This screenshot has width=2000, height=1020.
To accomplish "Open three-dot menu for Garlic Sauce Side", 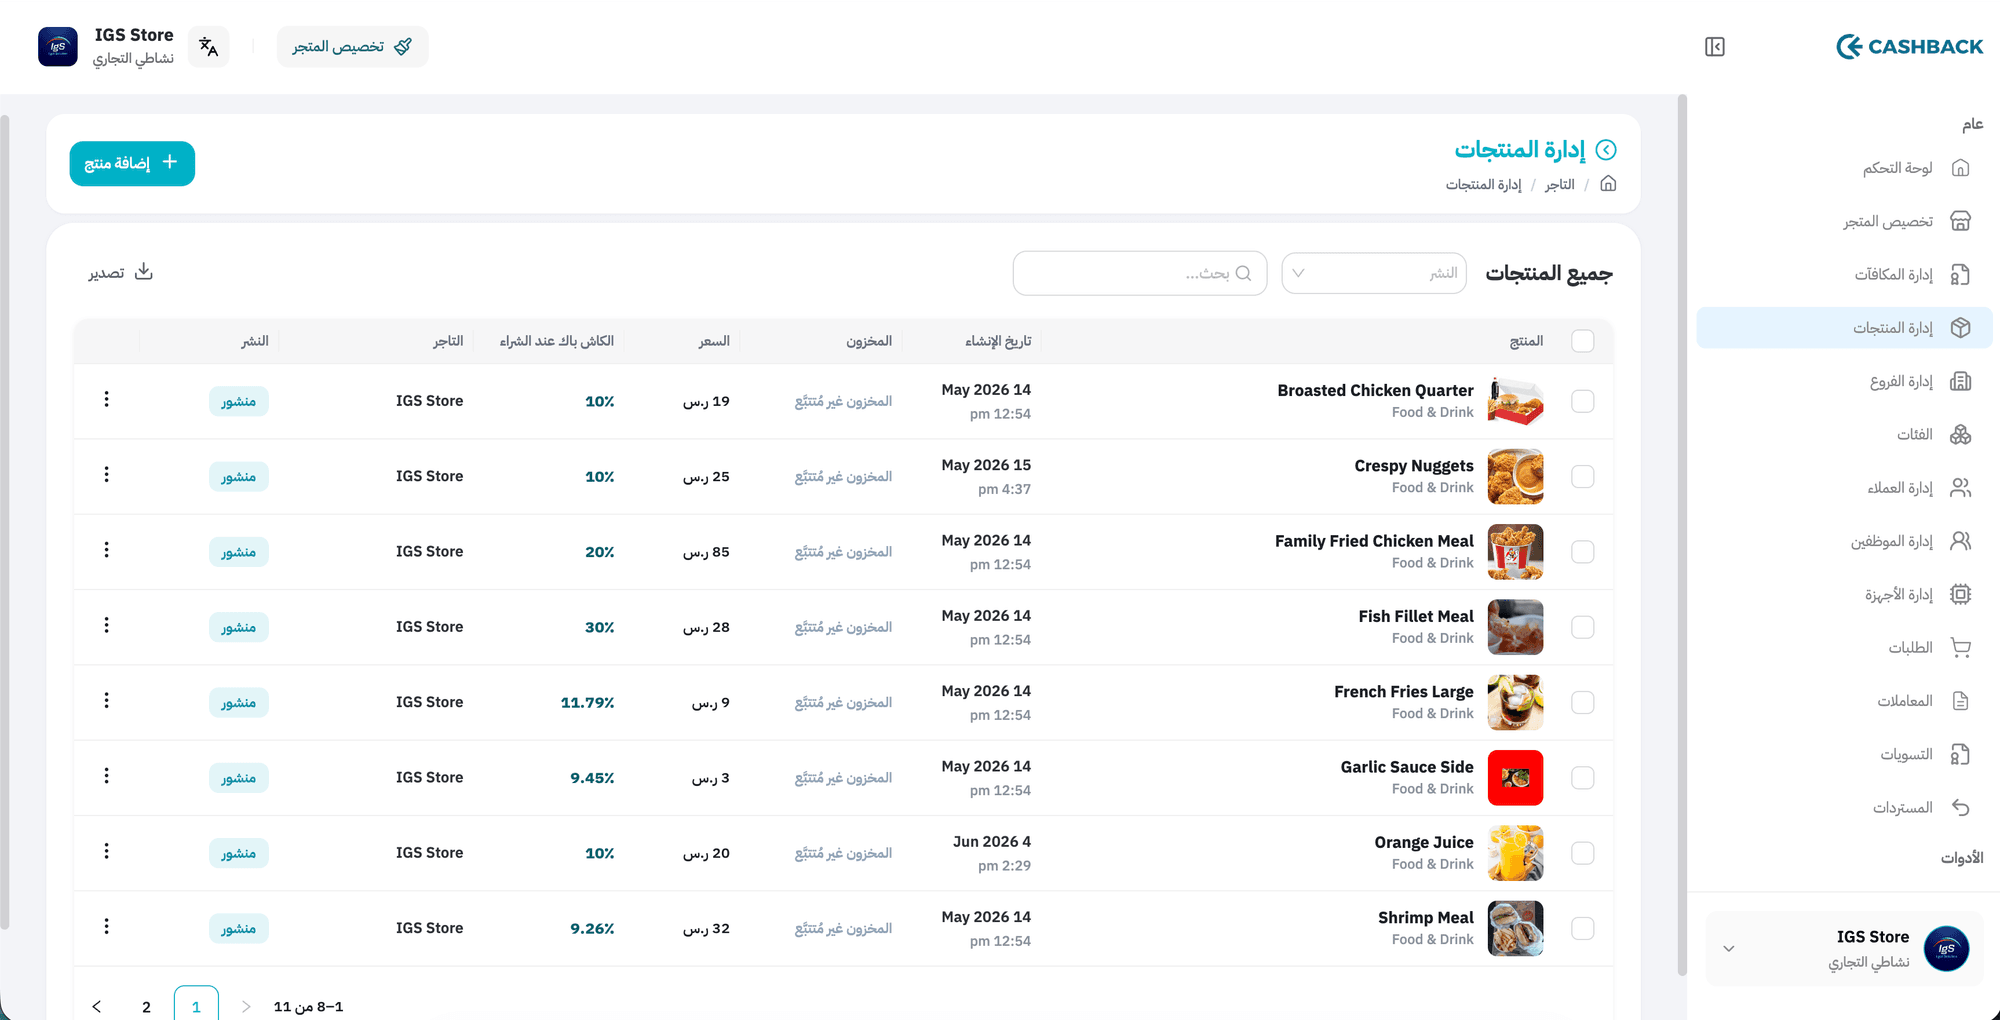I will [x=106, y=776].
